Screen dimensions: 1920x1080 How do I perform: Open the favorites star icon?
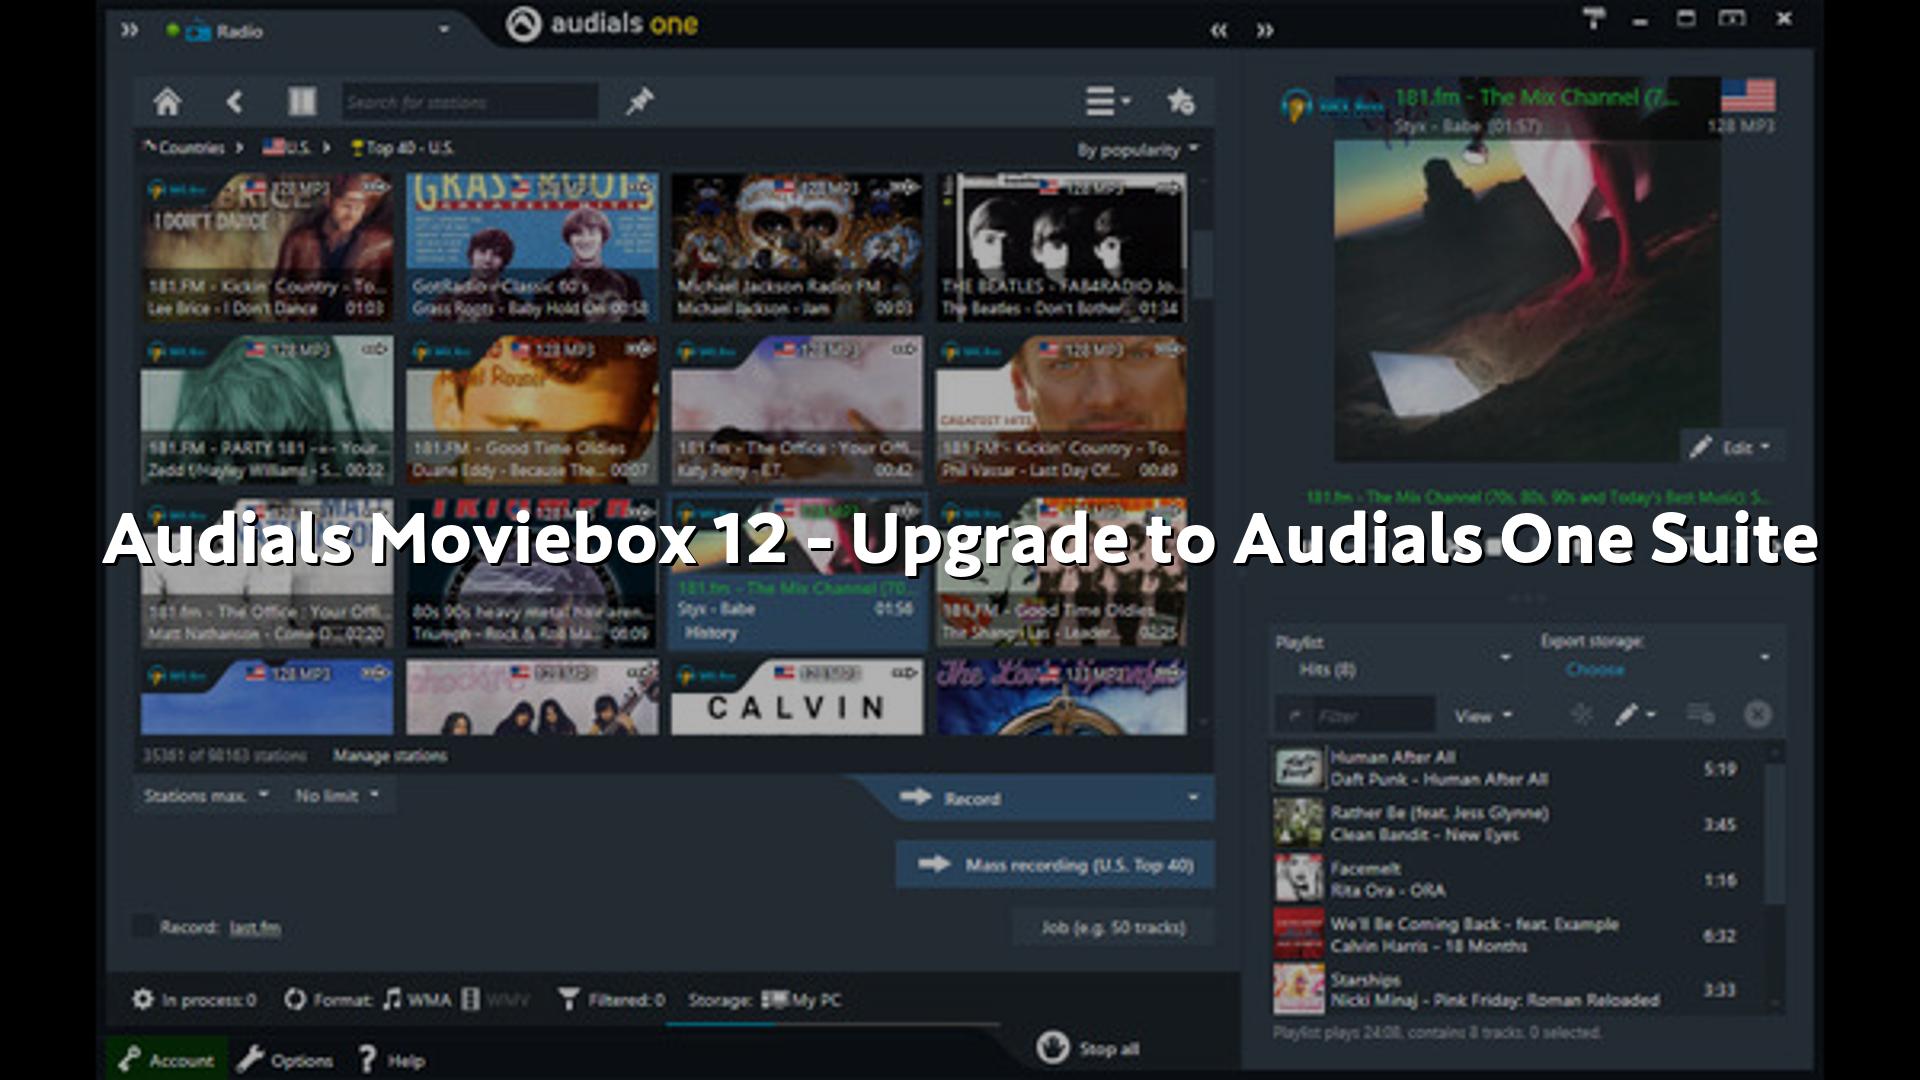point(1181,101)
